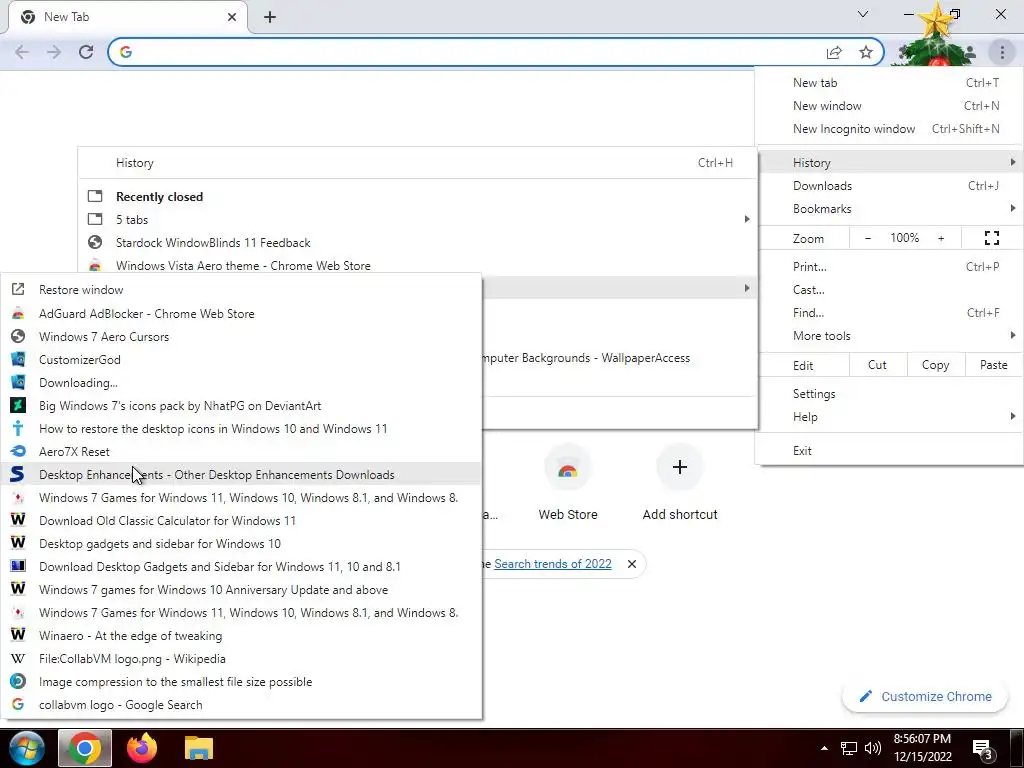Click the Back navigation arrow

22,52
